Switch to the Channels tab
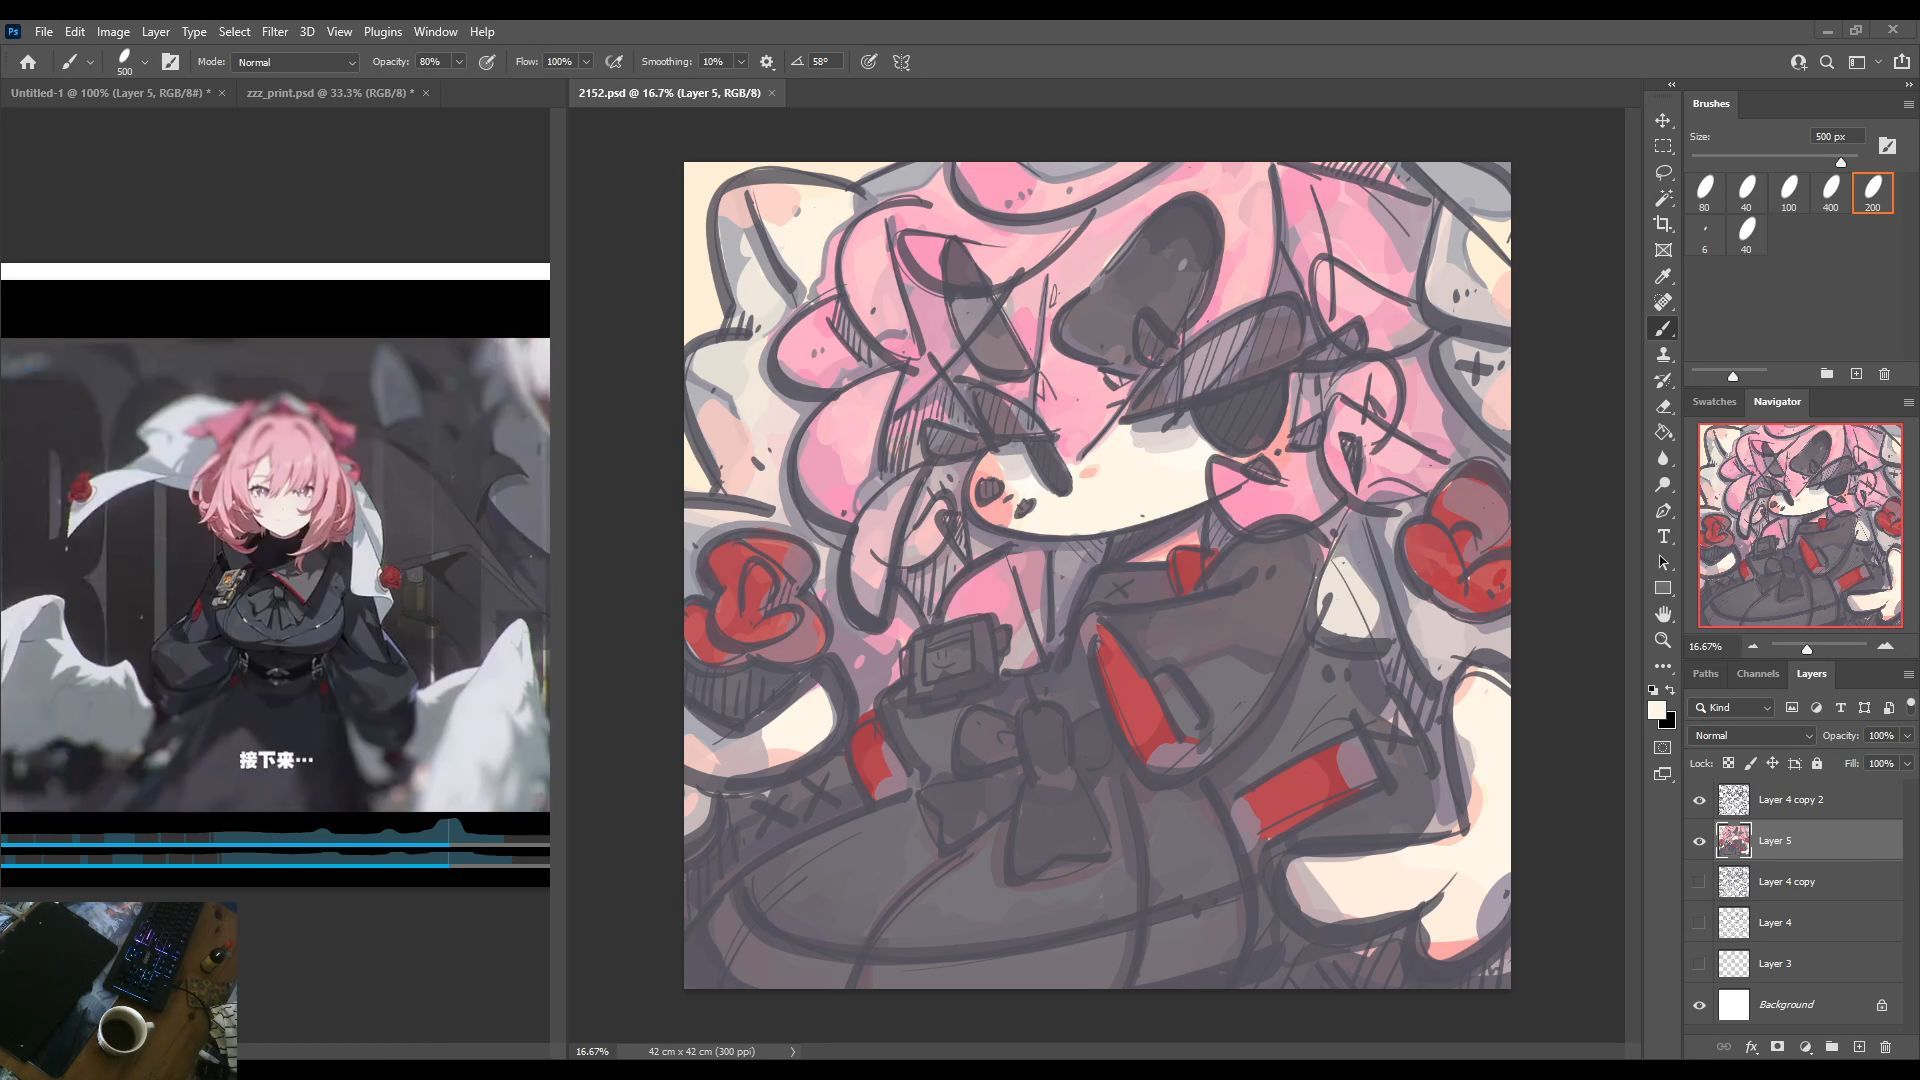1920x1080 pixels. coord(1757,673)
